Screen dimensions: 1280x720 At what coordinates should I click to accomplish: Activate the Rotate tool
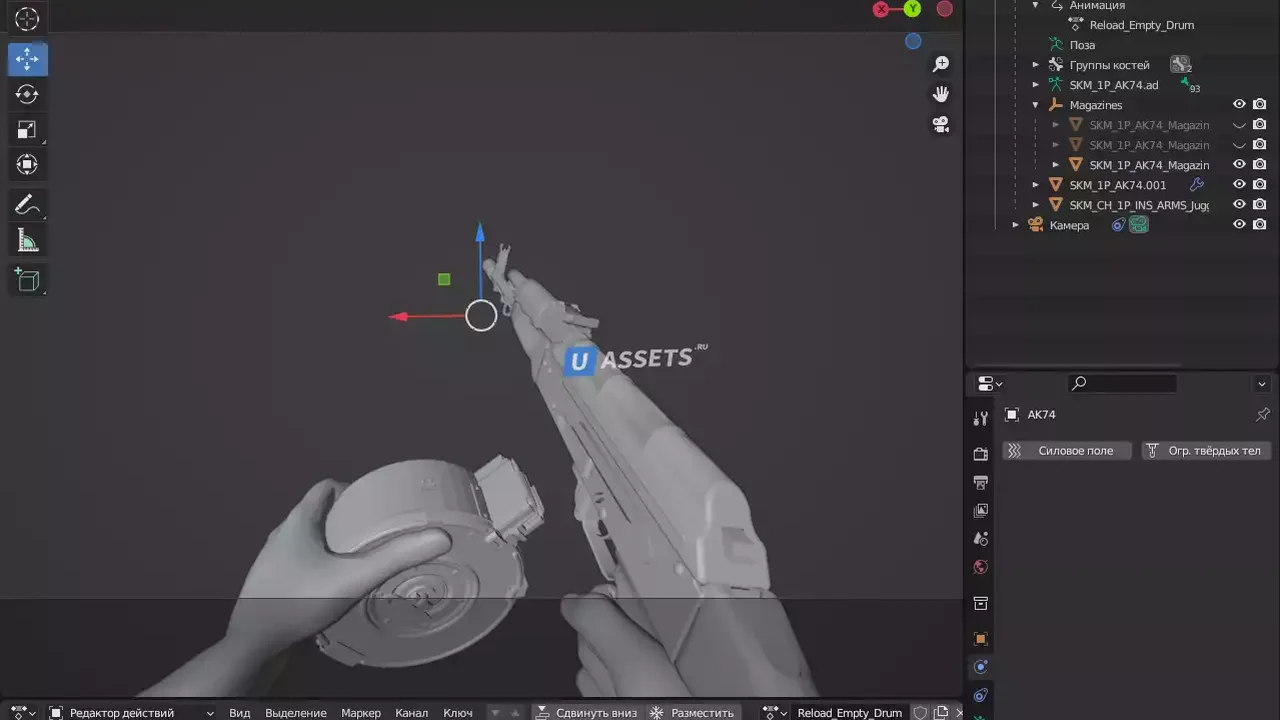coord(27,95)
